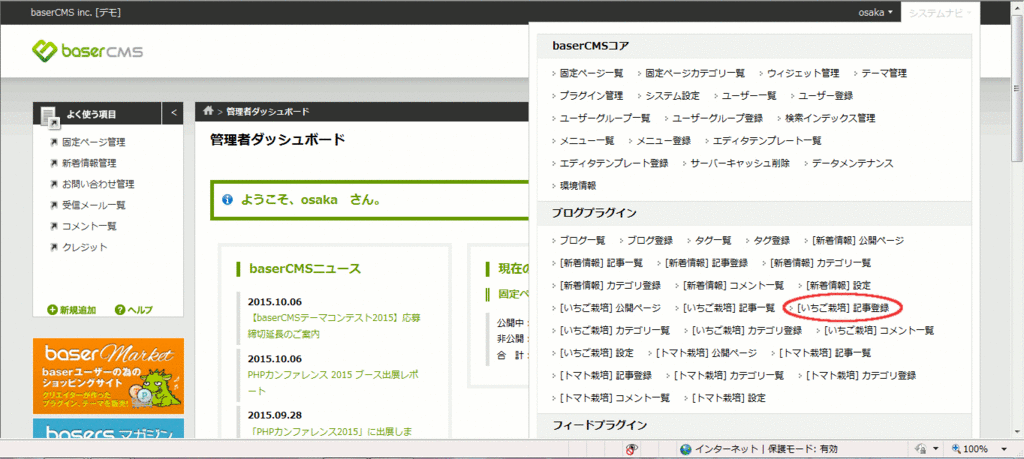Open [いちご栽培] 記事登録
The height and width of the screenshot is (459, 1024).
point(844,308)
